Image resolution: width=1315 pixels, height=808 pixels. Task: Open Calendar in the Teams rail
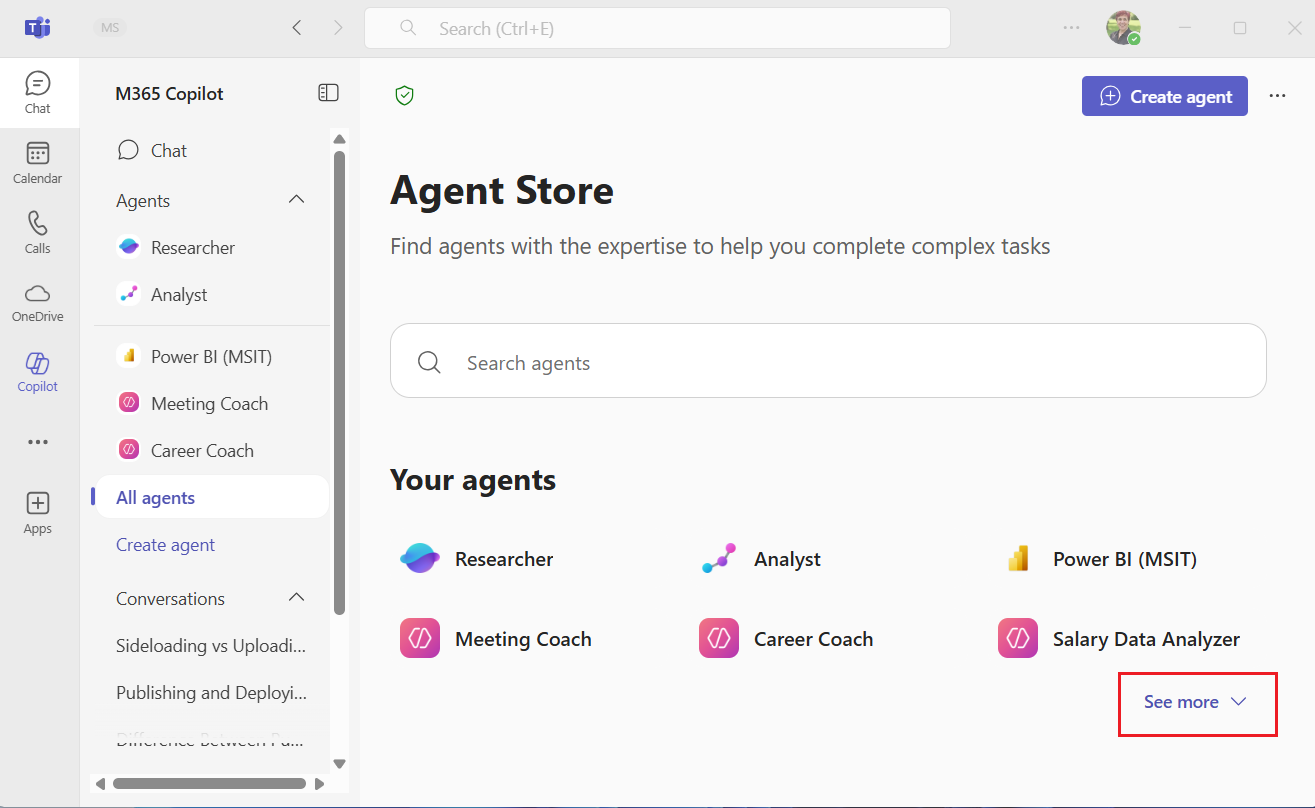[x=38, y=163]
